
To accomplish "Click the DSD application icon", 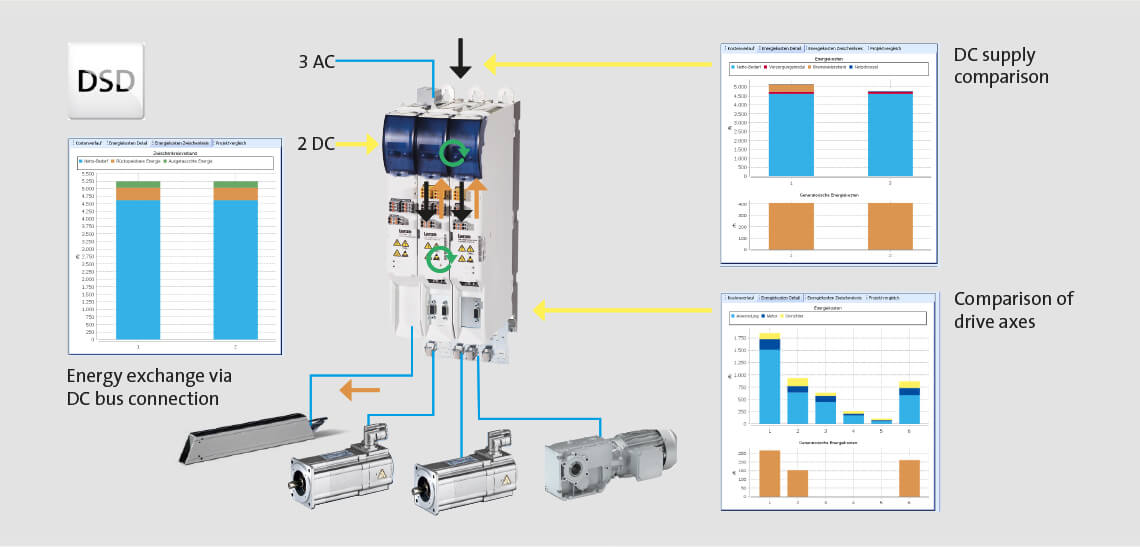I will point(105,81).
